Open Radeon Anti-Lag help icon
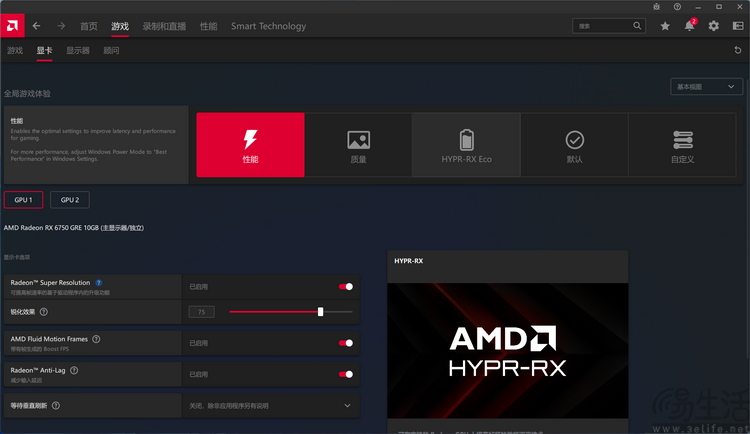This screenshot has width=750, height=434. (74, 370)
